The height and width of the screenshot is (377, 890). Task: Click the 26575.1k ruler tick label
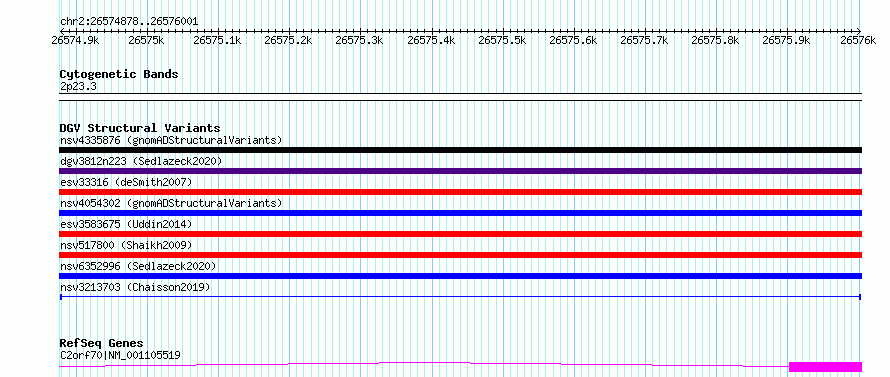(x=217, y=40)
